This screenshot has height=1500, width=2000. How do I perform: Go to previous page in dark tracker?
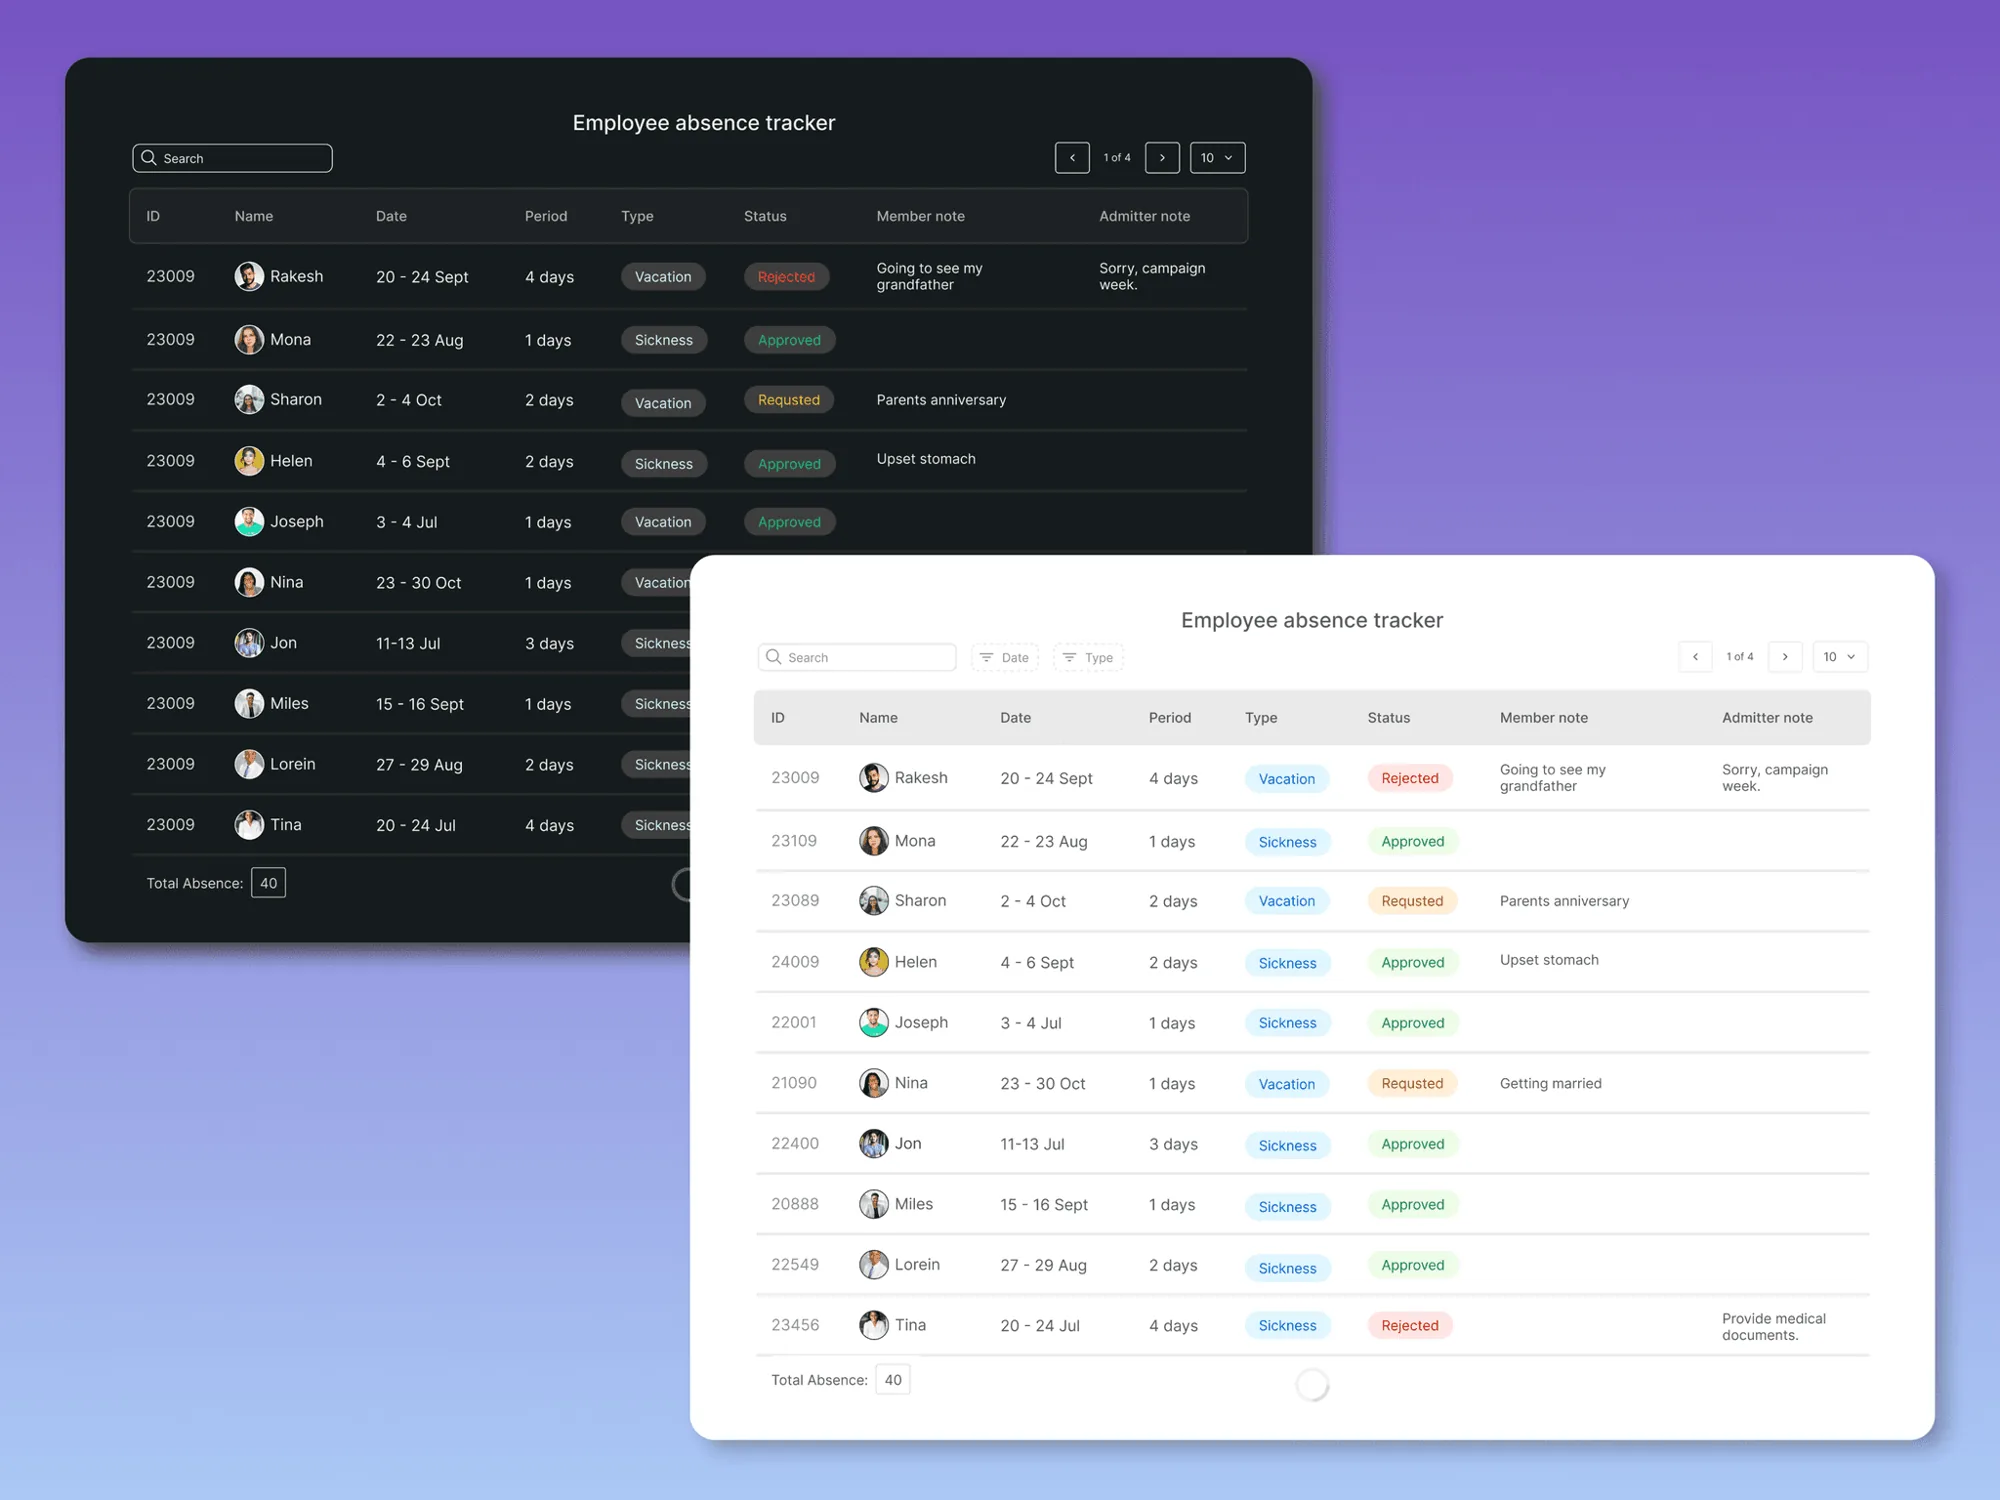click(x=1072, y=158)
